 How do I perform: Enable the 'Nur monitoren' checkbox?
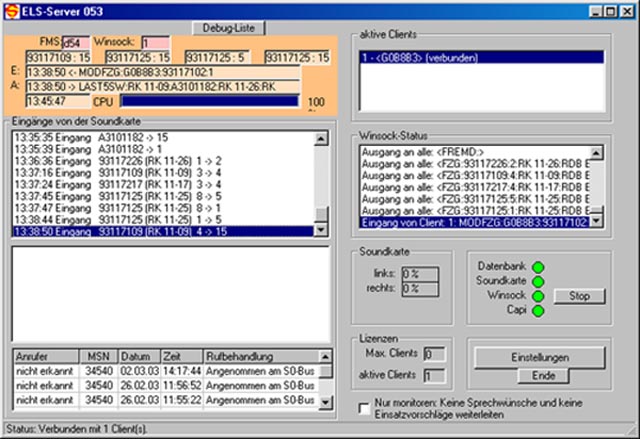[x=364, y=407]
